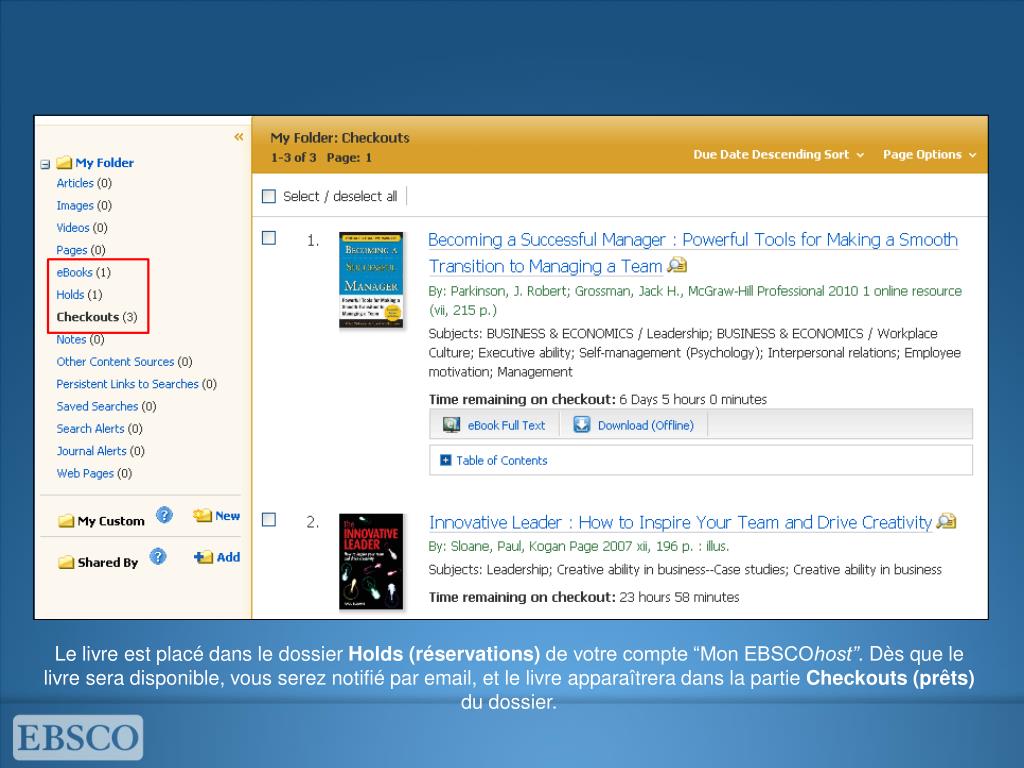Open the My Custom help question icon
The width and height of the screenshot is (1024, 768).
[x=164, y=515]
